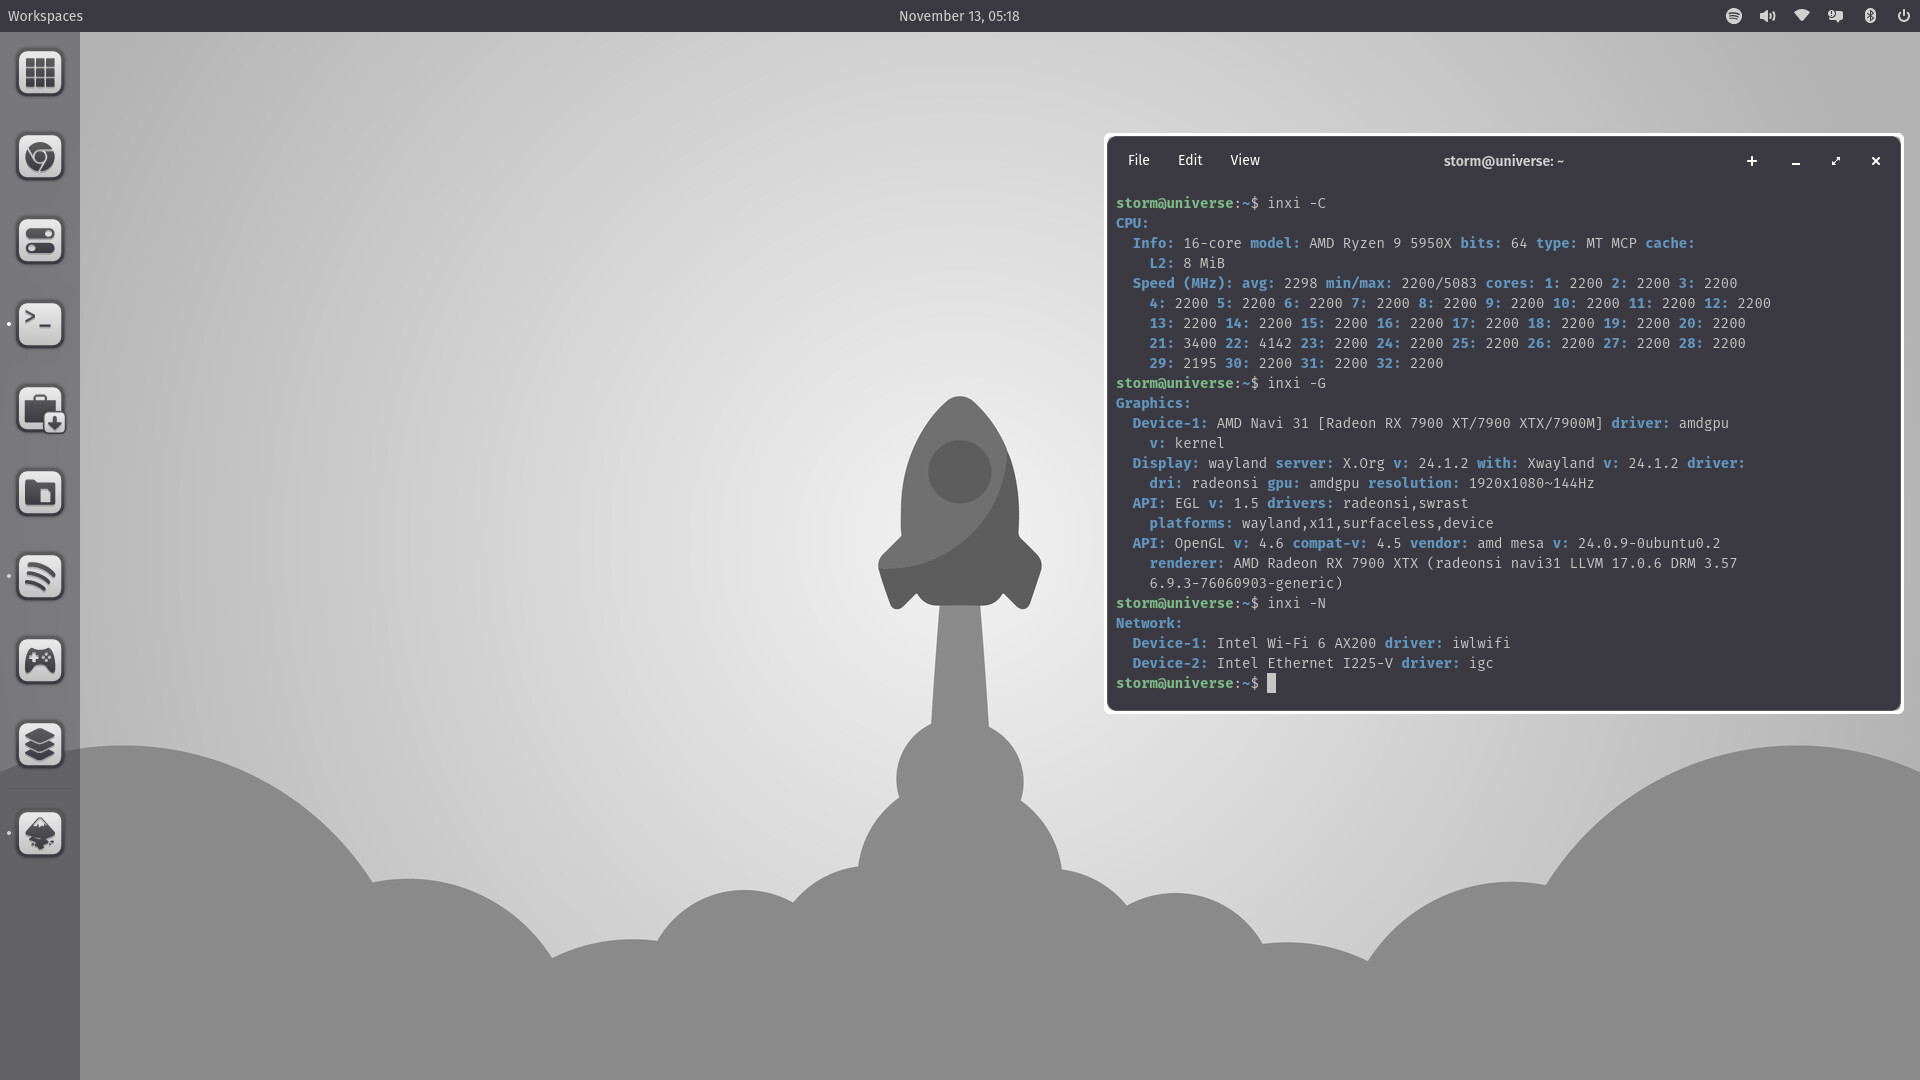
Task: Open the terminal View menu
Action: tap(1245, 160)
